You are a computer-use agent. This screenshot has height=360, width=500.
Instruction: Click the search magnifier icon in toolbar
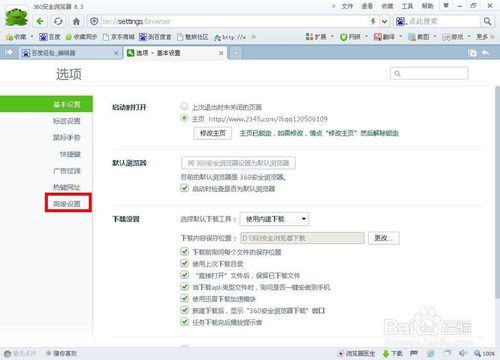487,22
